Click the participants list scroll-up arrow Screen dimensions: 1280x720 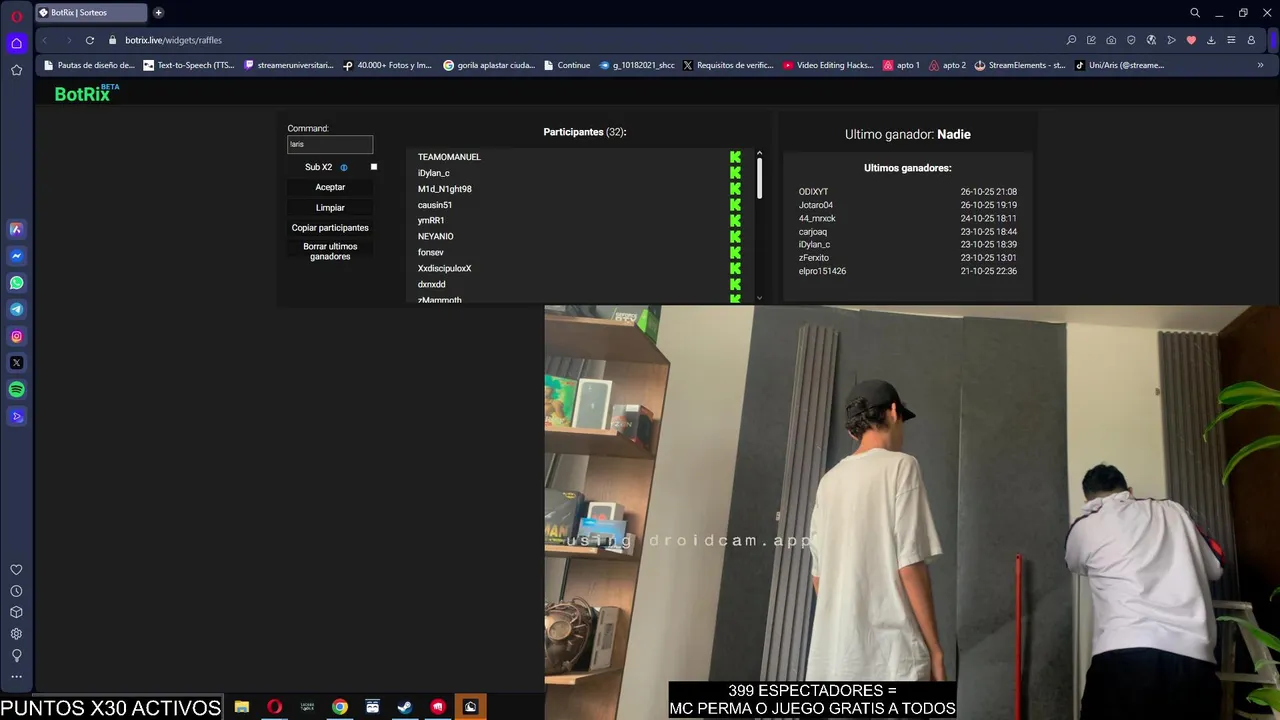(x=760, y=153)
